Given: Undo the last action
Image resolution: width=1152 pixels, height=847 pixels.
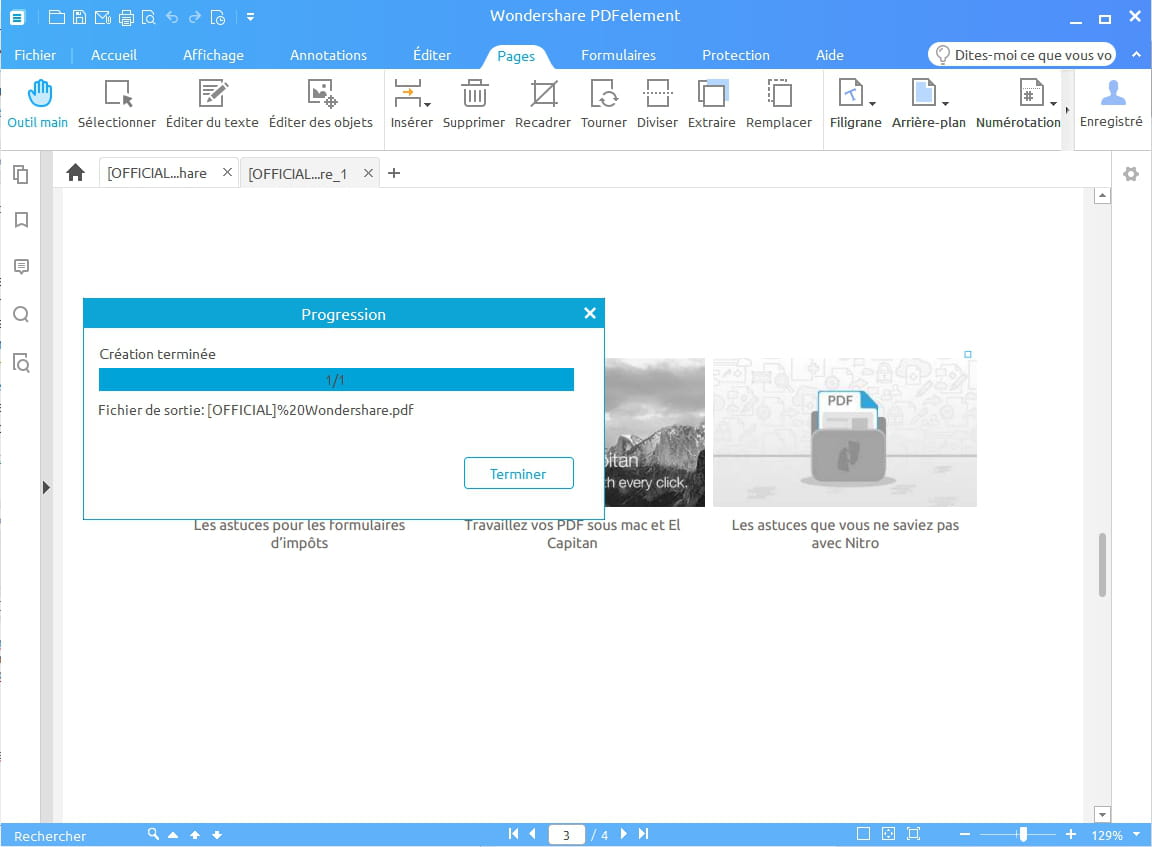Looking at the screenshot, I should [x=172, y=17].
